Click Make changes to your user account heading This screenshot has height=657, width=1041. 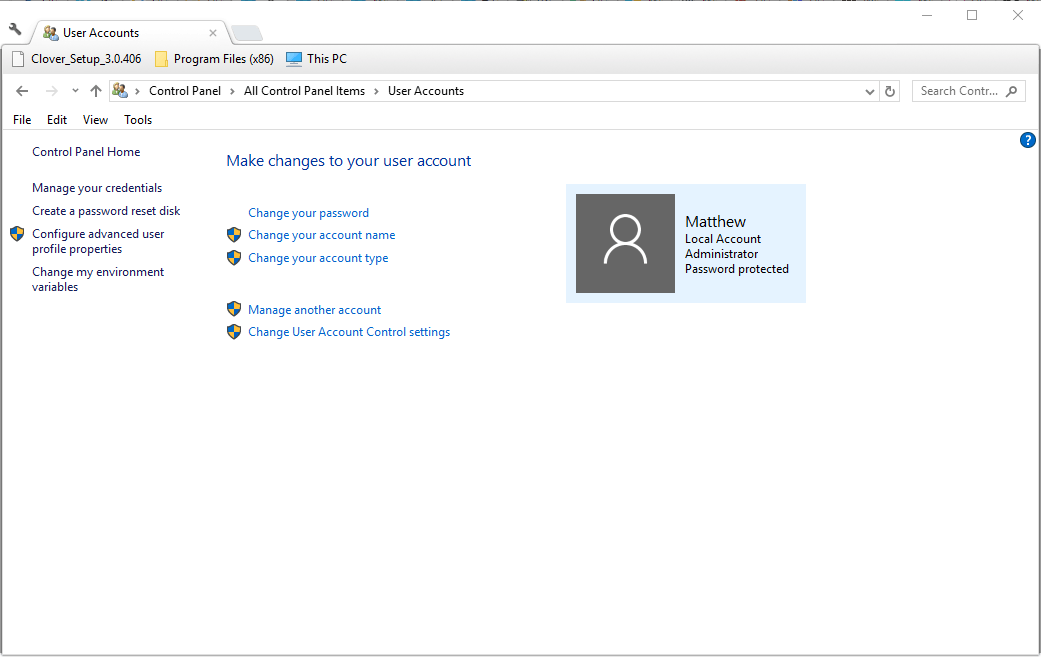coord(349,161)
